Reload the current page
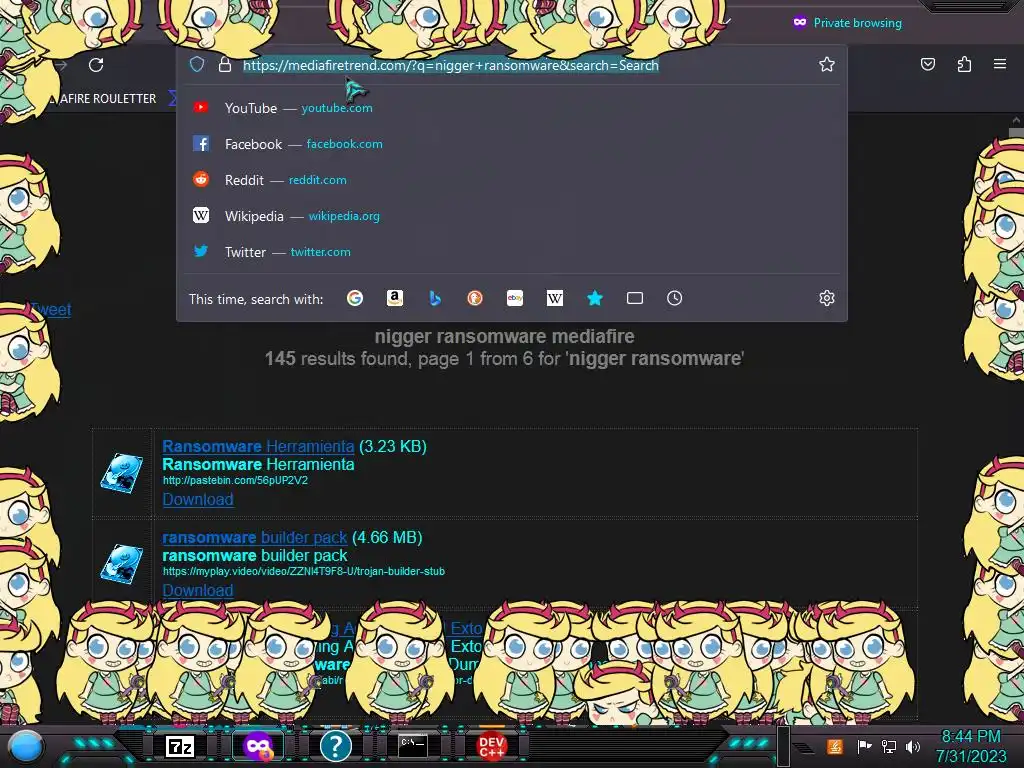 pos(96,65)
